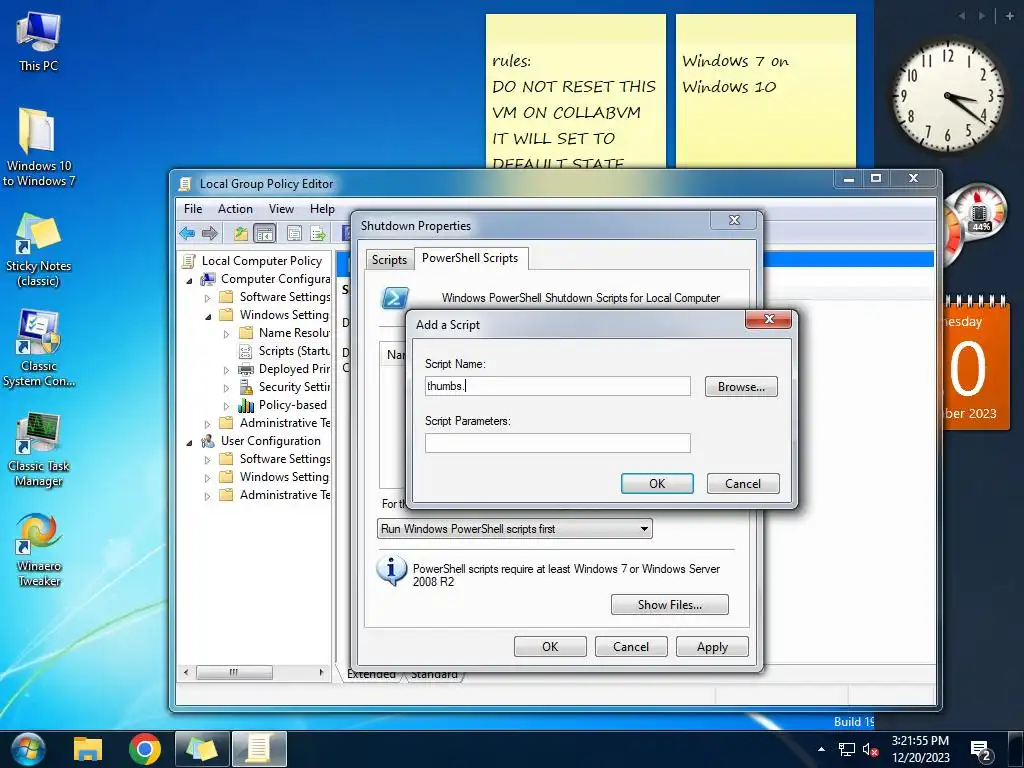Expand the Deployed Printers node
The height and width of the screenshot is (768, 1024).
coord(227,370)
